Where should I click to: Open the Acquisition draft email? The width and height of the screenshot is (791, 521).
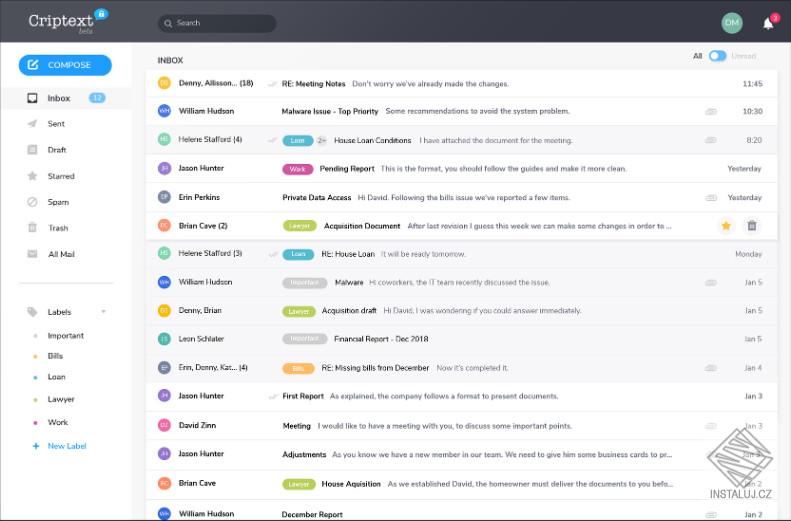coord(461,311)
